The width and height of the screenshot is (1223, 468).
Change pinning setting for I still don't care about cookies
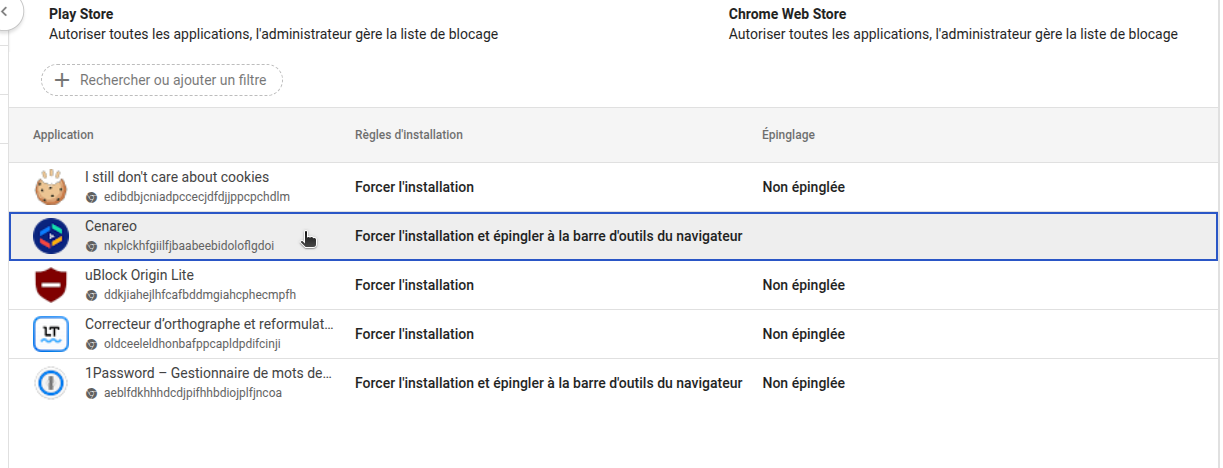coord(803,187)
